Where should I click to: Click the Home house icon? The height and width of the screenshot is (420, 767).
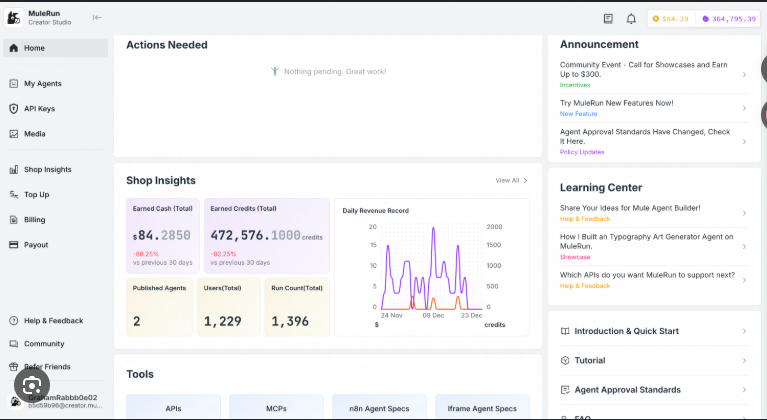pyautogui.click(x=14, y=48)
